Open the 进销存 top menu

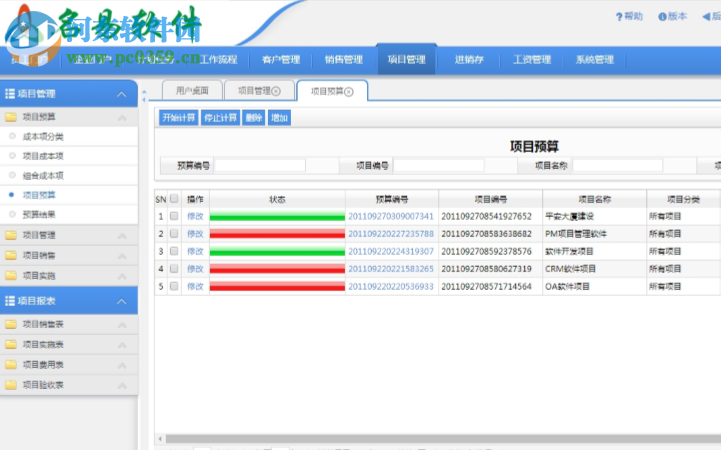tap(469, 60)
